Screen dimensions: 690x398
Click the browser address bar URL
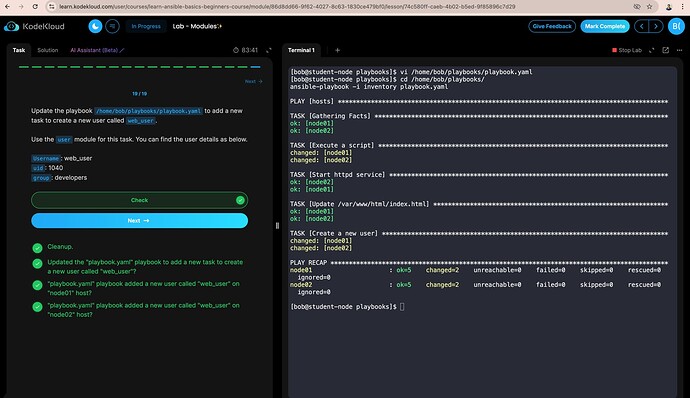click(287, 7)
